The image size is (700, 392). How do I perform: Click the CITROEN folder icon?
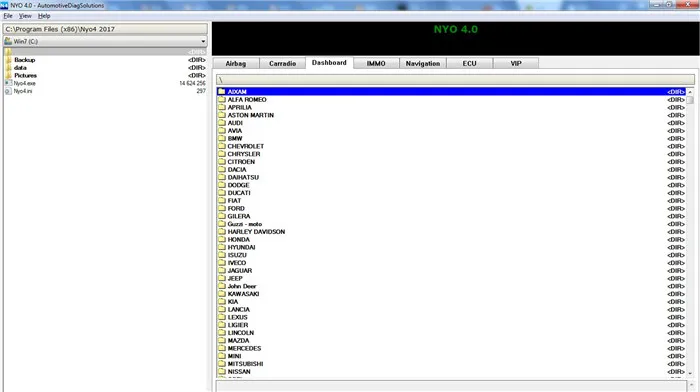tap(222, 162)
